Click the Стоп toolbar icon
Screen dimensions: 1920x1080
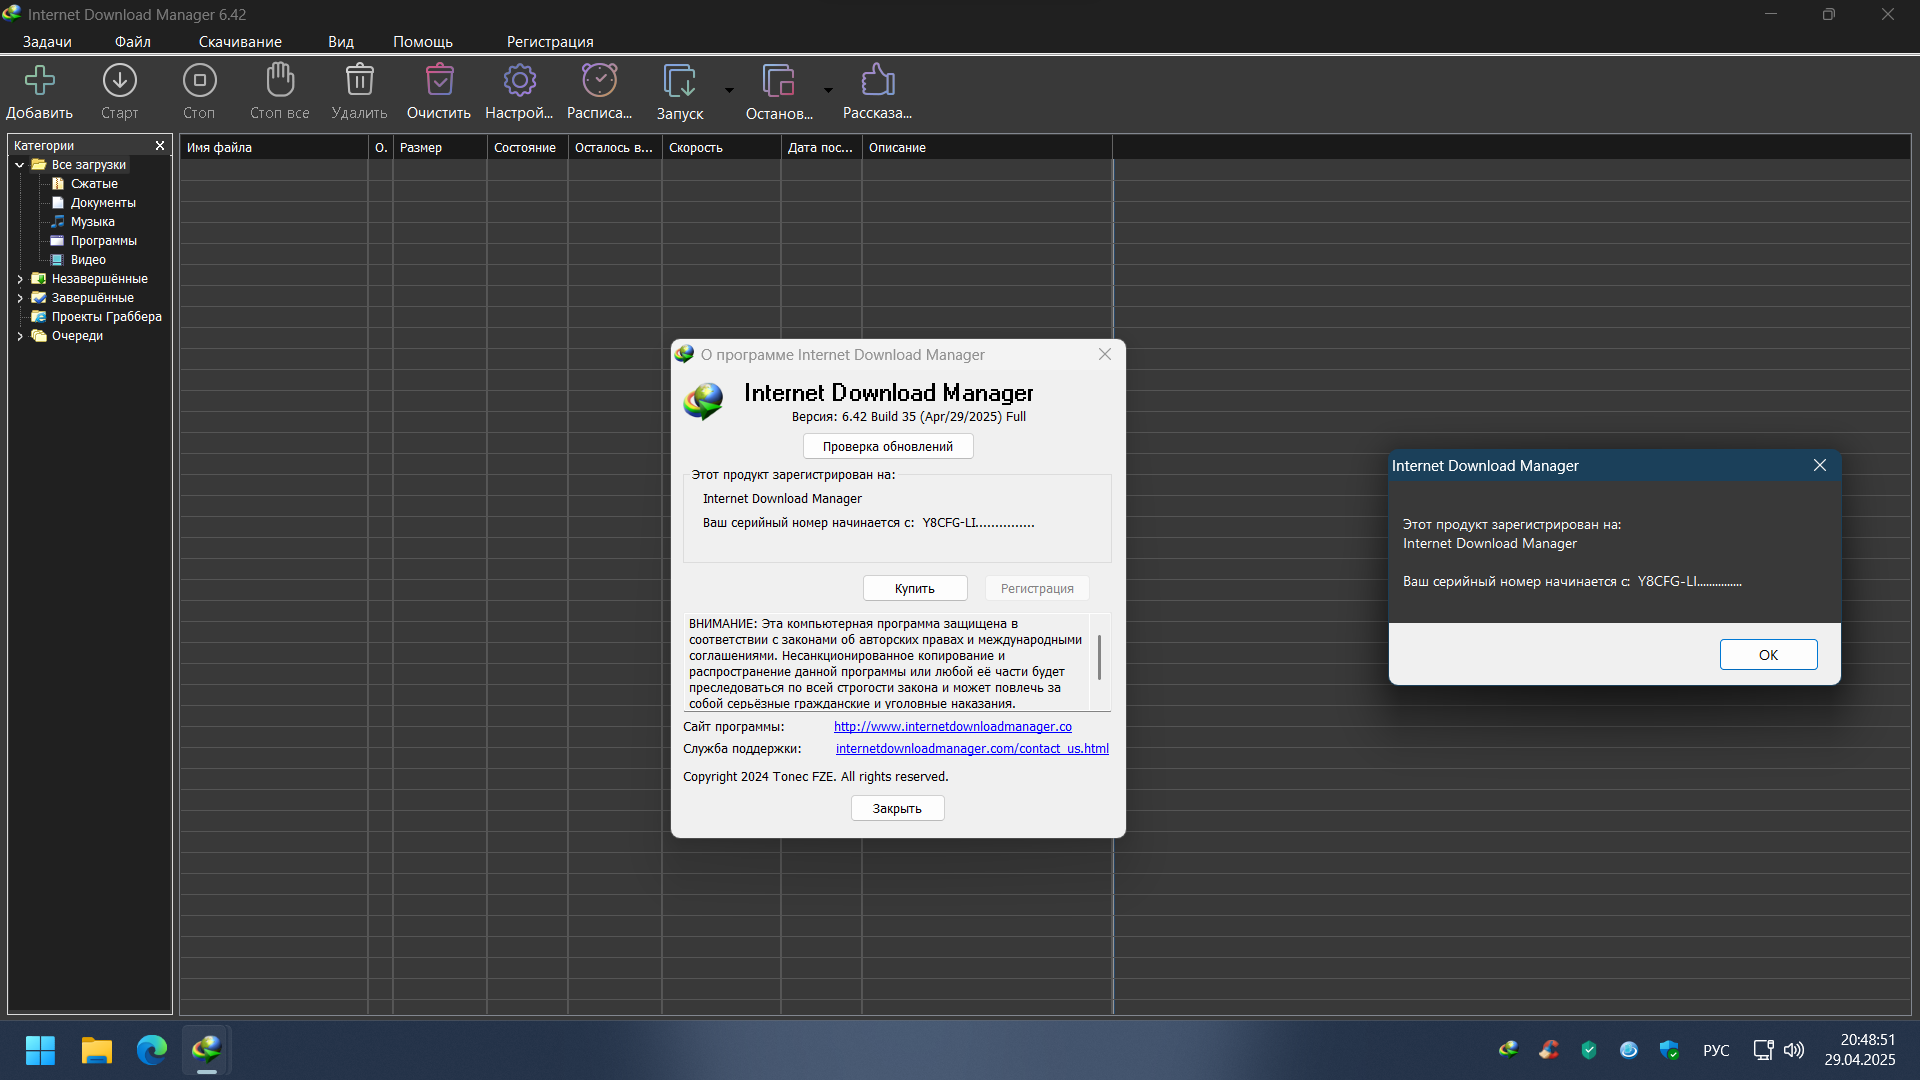(x=199, y=80)
